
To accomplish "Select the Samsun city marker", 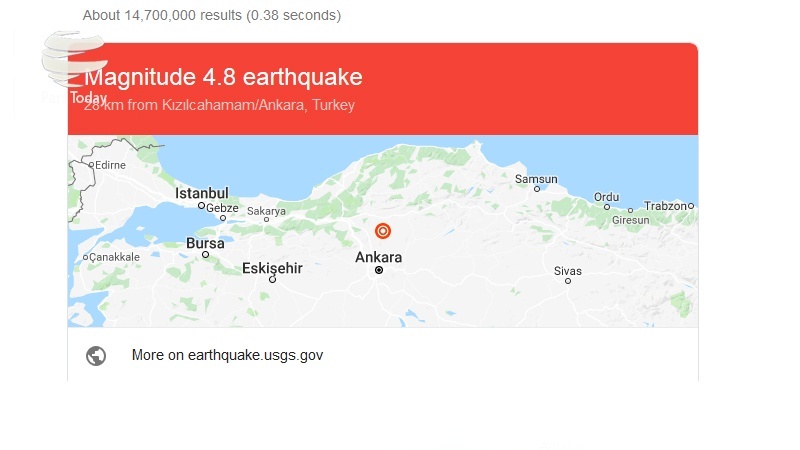I will point(538,188).
